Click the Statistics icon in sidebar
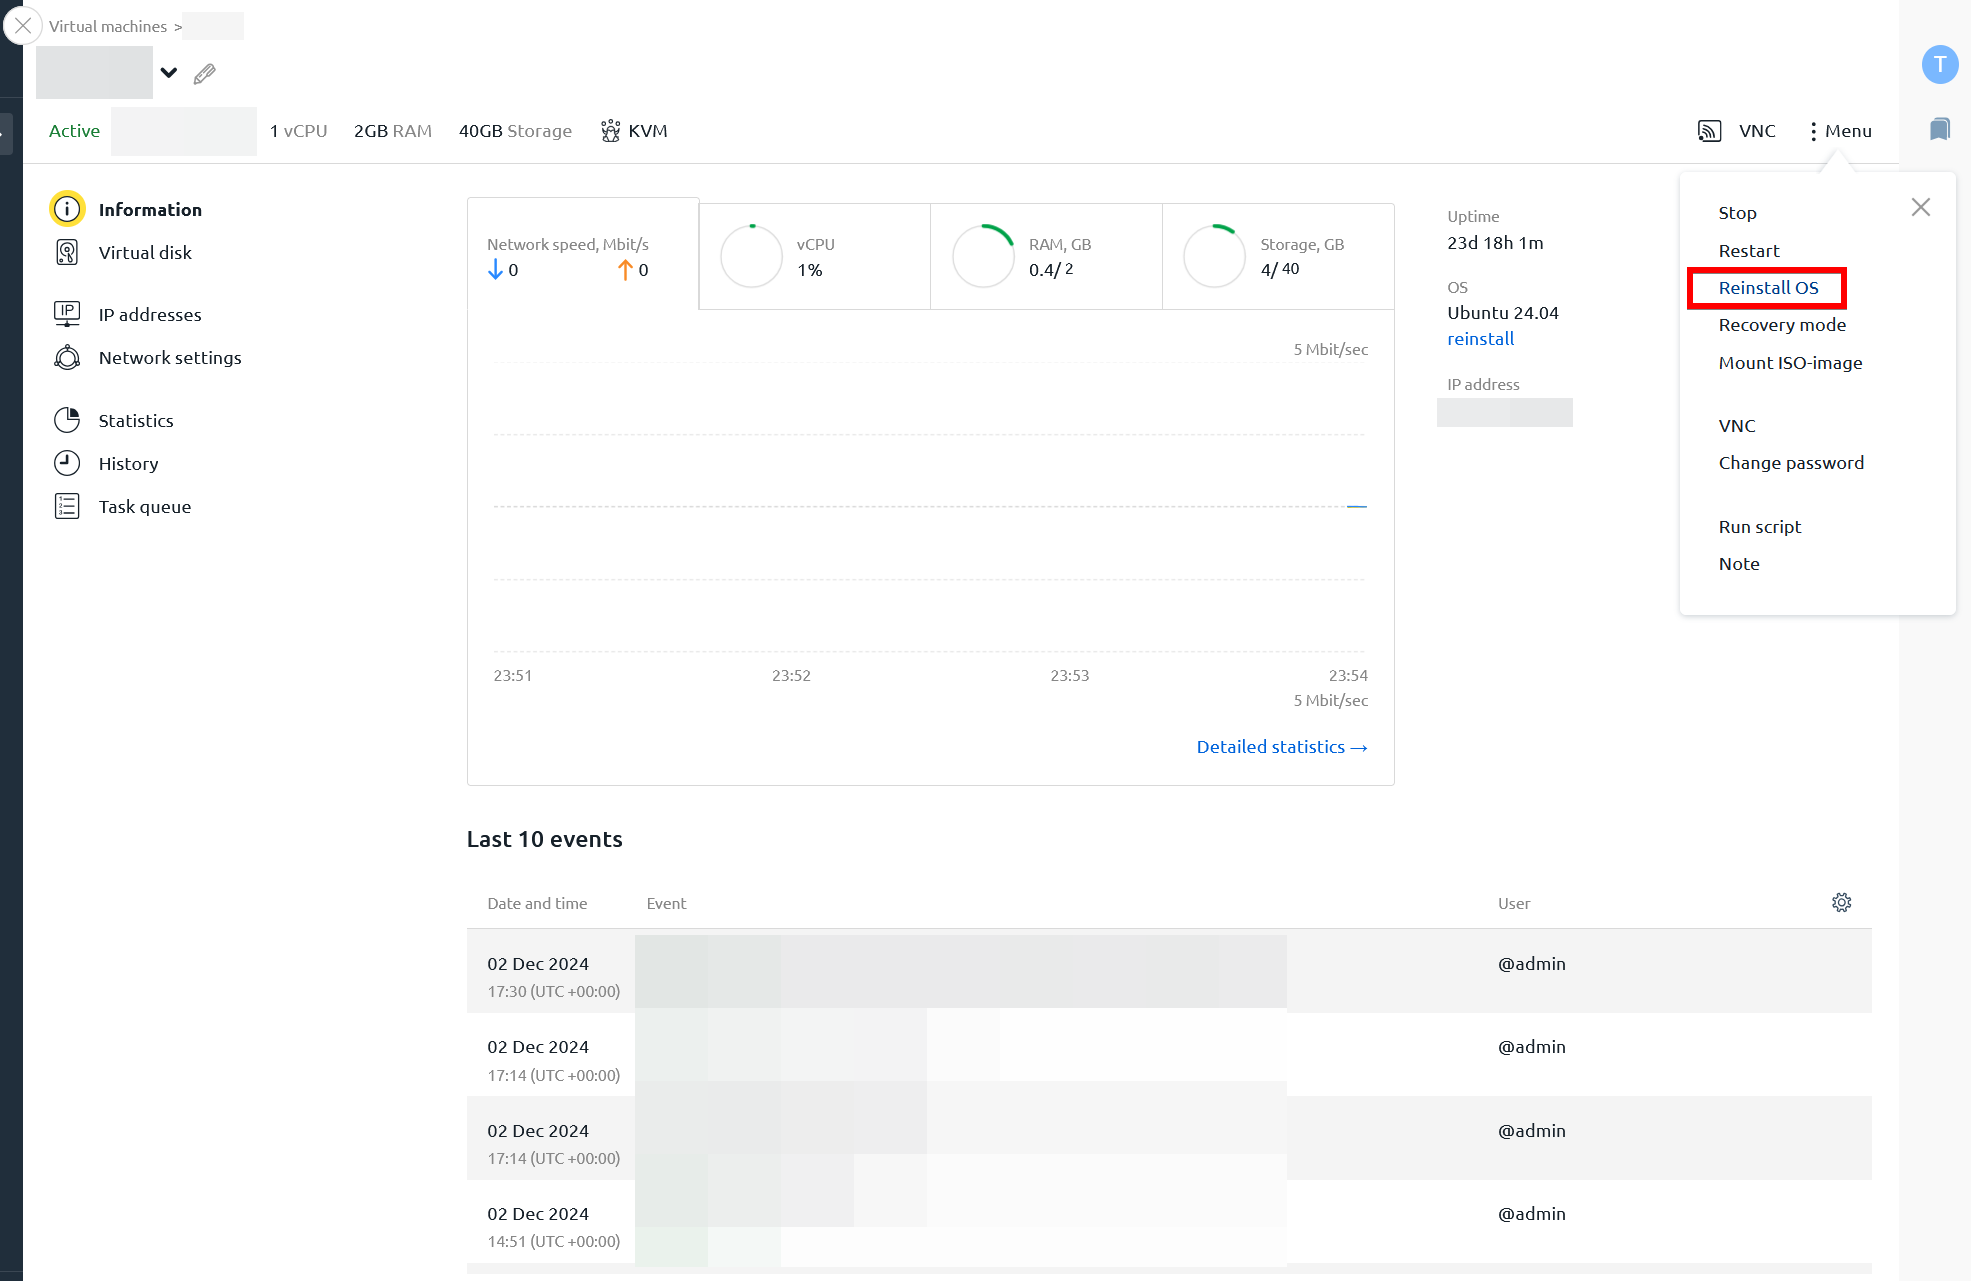This screenshot has height=1281, width=1971. pos(66,419)
